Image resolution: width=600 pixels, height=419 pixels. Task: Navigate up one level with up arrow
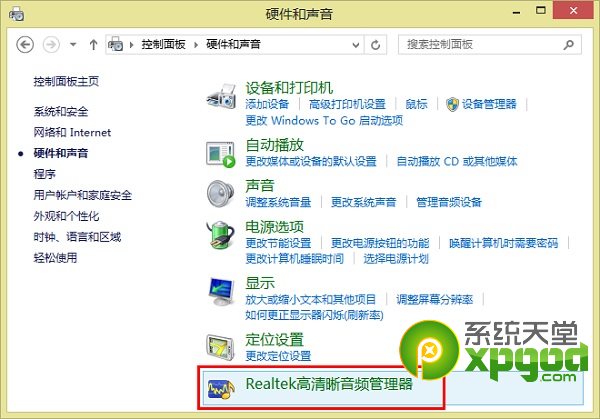tap(94, 45)
